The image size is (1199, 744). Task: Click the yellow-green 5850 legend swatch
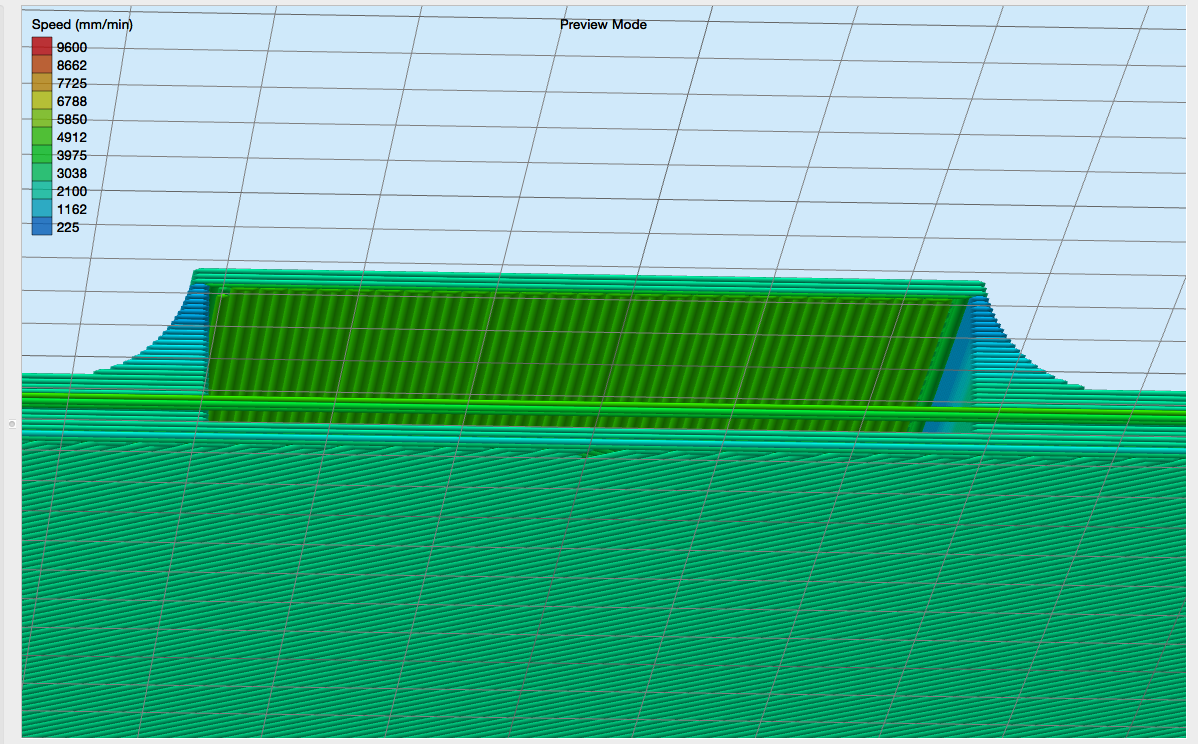(41, 119)
